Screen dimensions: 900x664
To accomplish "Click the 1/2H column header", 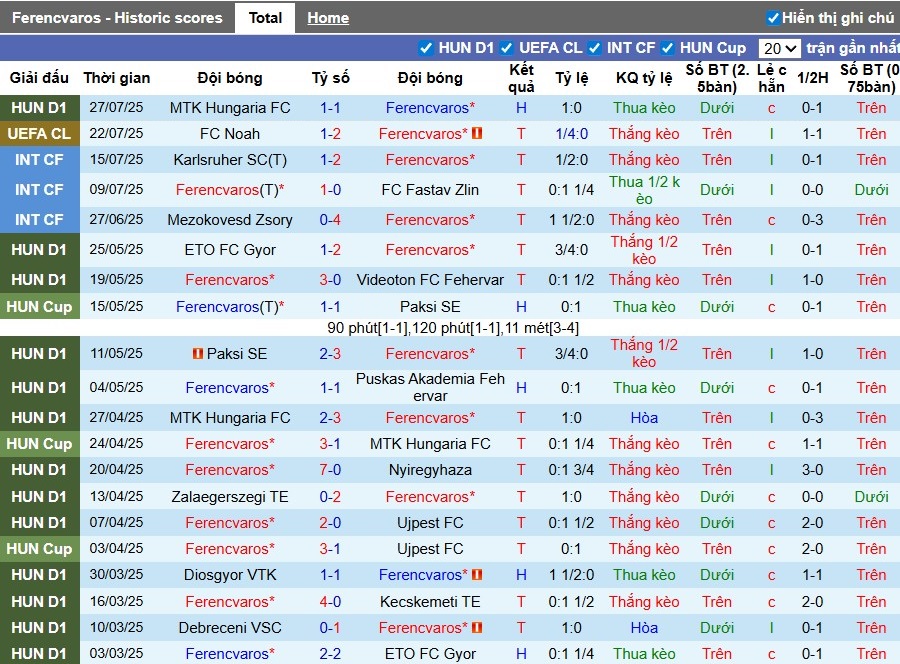I will [x=812, y=77].
